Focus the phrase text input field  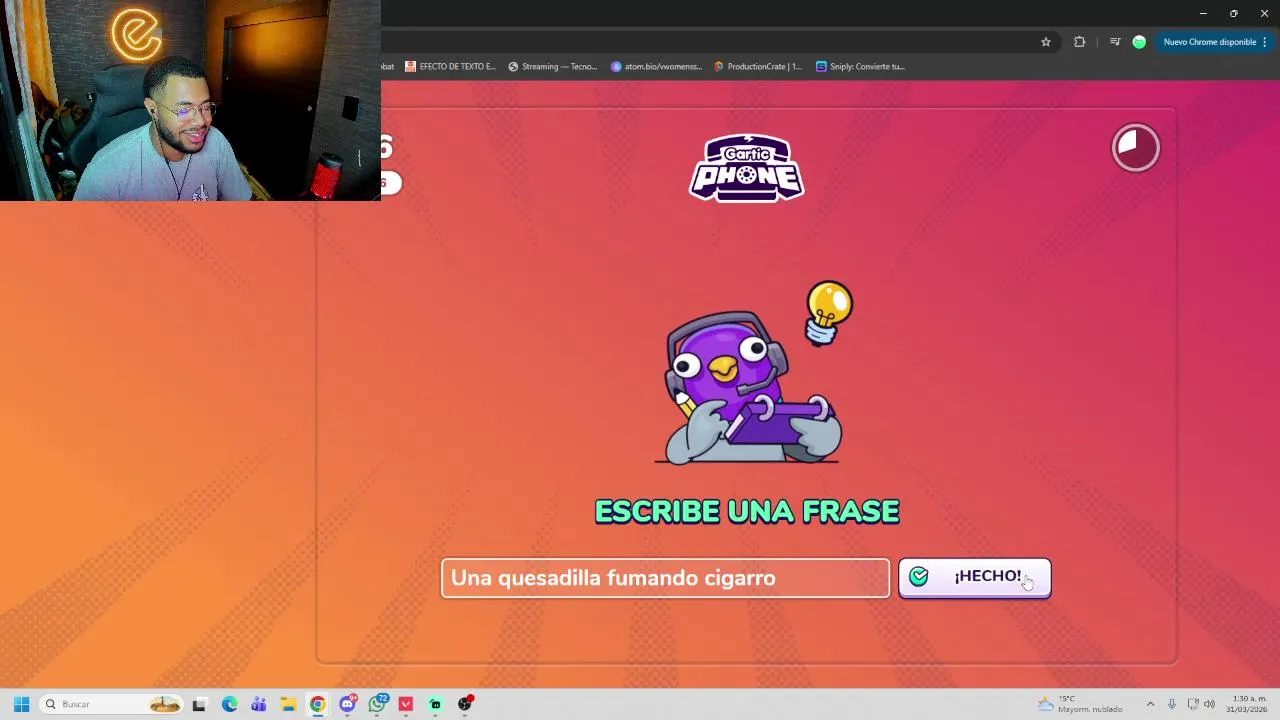[x=665, y=578]
